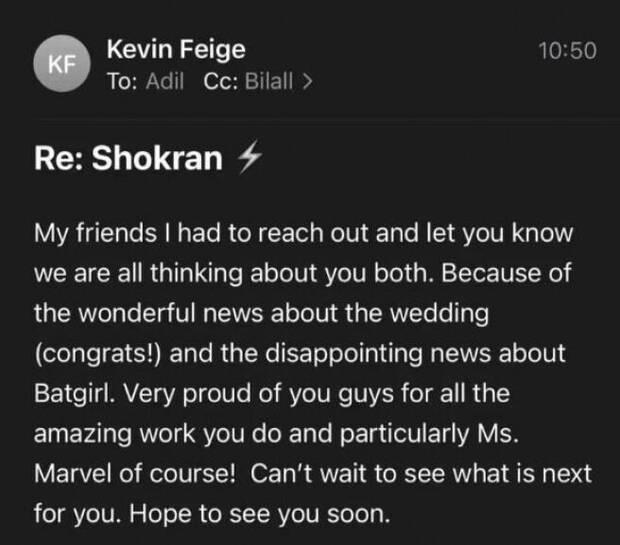Click the Cc: field label
The height and width of the screenshot is (545, 620).
pos(221,81)
